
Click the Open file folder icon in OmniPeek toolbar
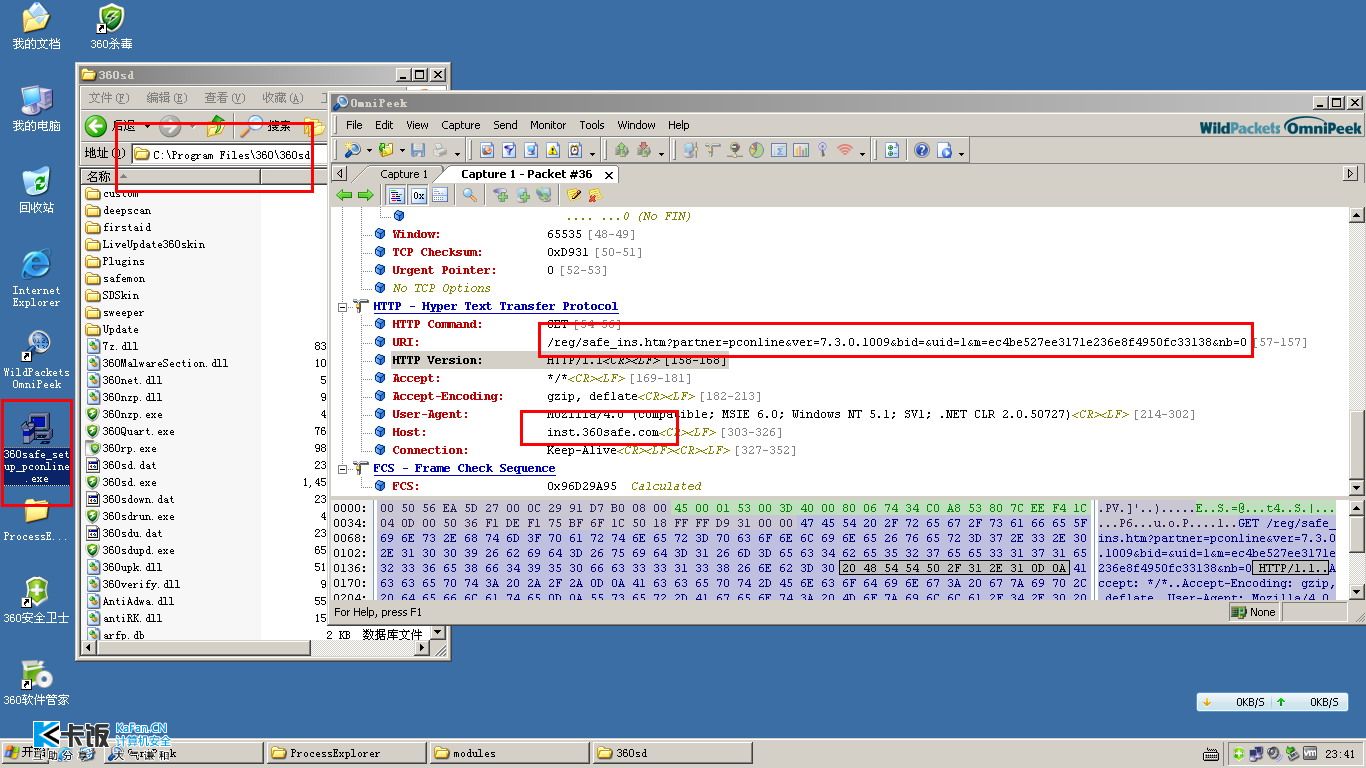(386, 150)
